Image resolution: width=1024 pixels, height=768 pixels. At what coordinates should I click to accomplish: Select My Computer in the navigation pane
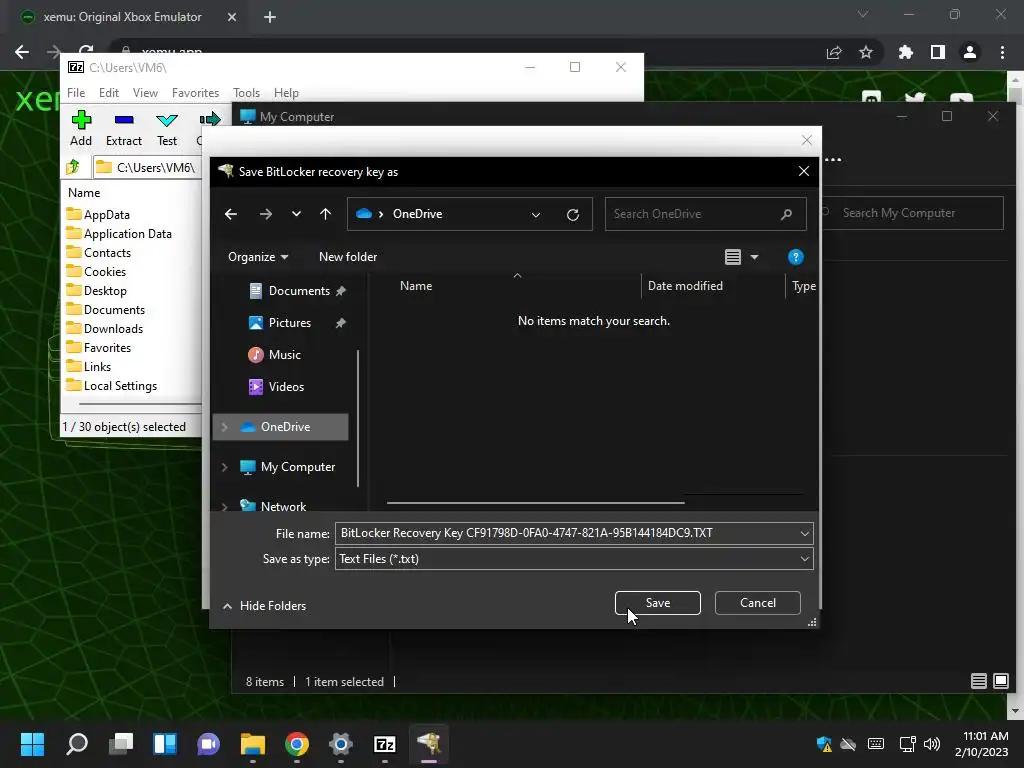click(298, 467)
